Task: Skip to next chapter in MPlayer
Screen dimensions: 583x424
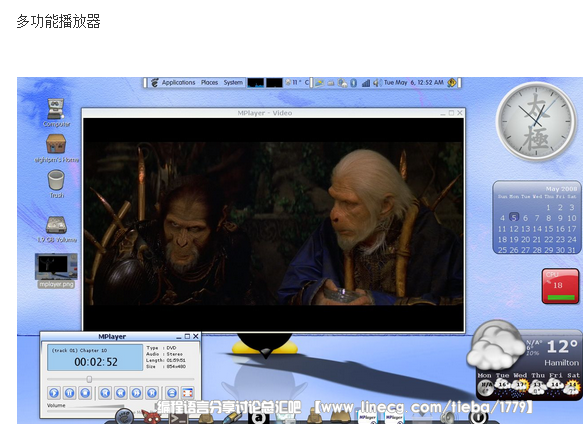Action: click(x=152, y=392)
